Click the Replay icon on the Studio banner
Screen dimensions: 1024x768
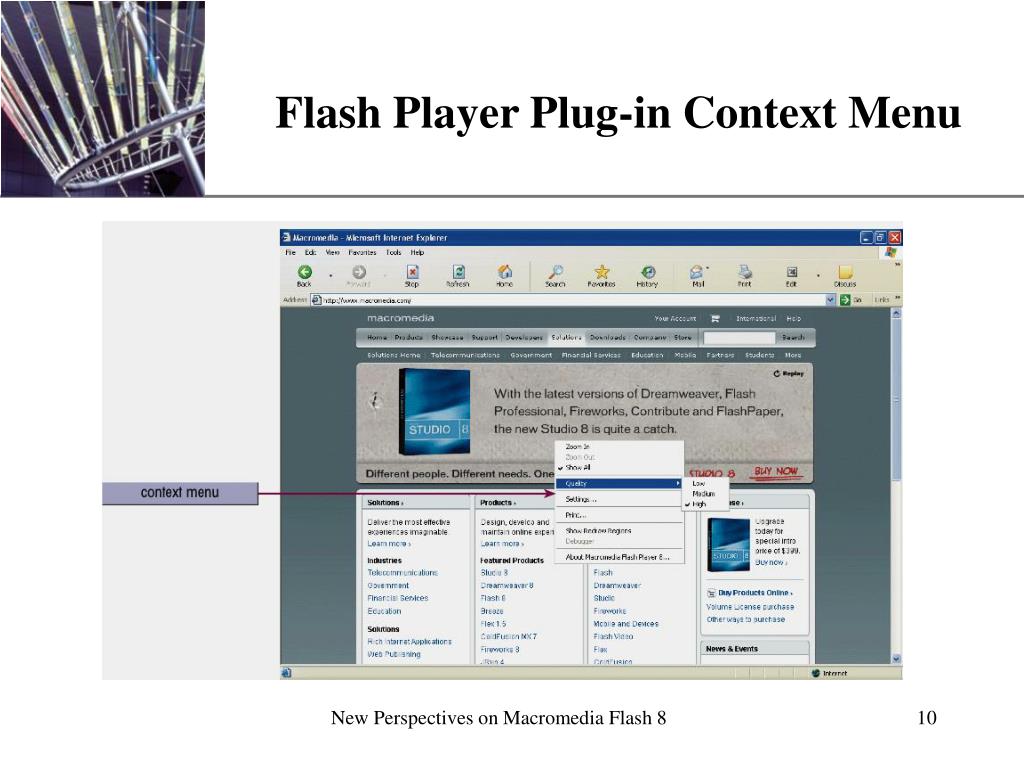[776, 374]
